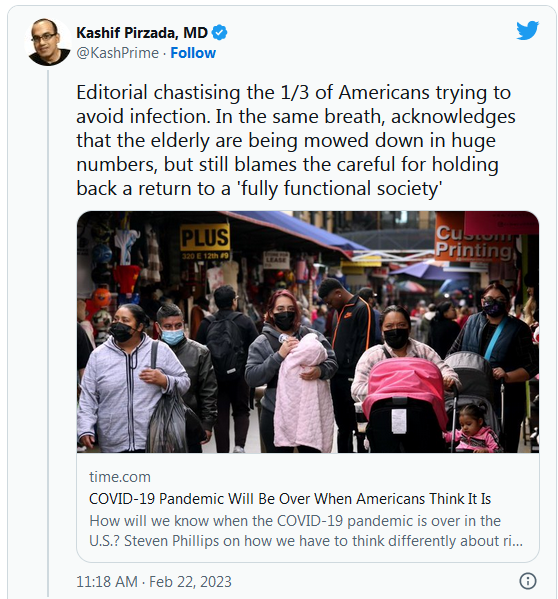This screenshot has width=558, height=599.
Task: Open the time.com domain link
Action: [x=120, y=477]
